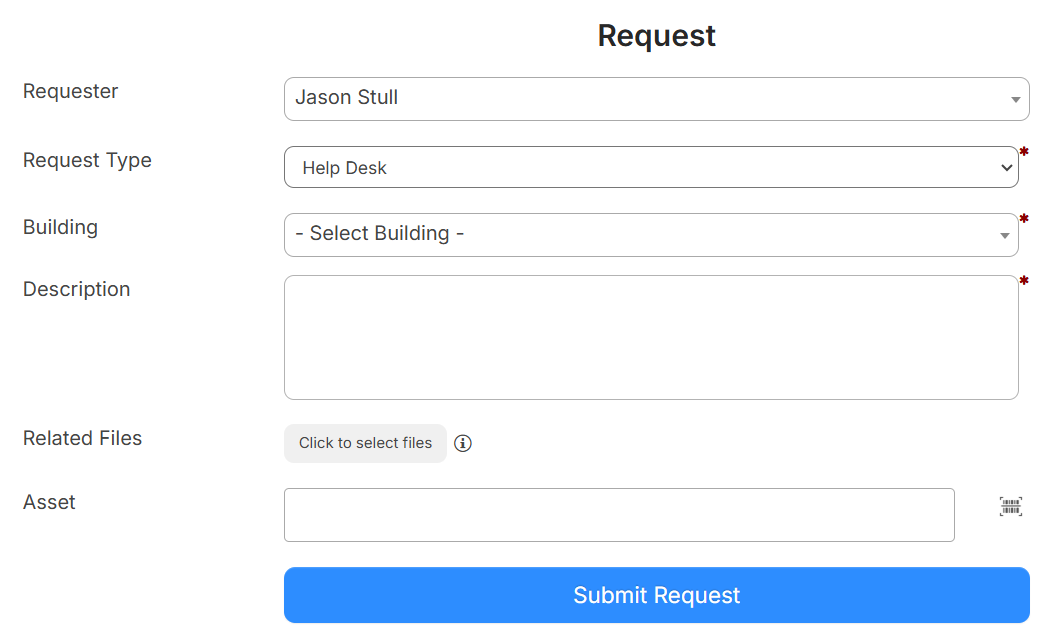Image resolution: width=1044 pixels, height=638 pixels.
Task: Expand the Building selector to choose a building
Action: pos(650,235)
